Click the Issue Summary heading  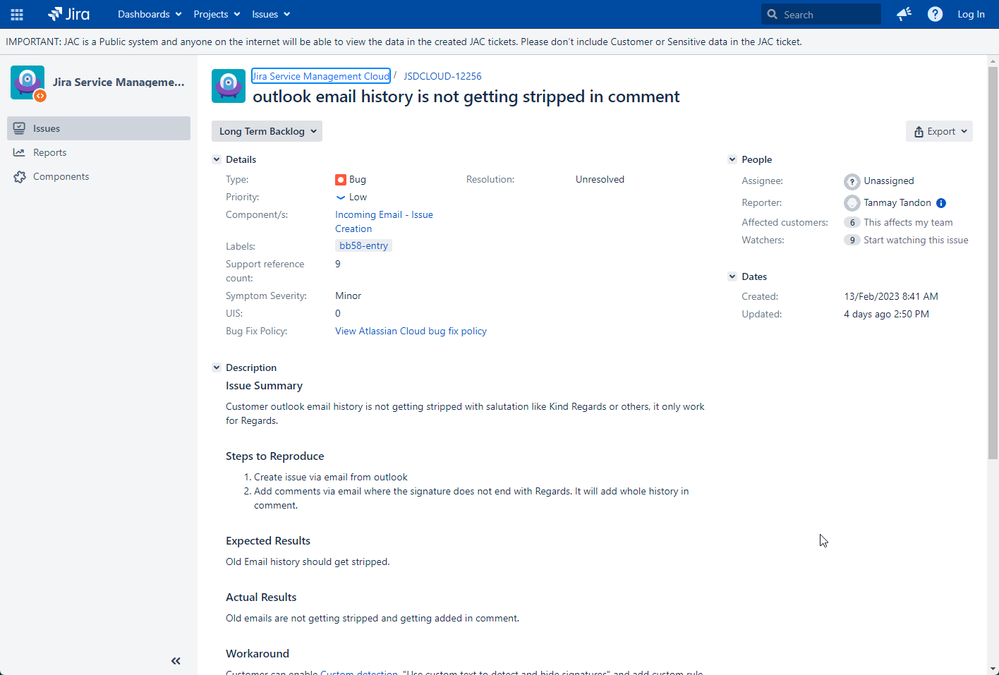(264, 386)
